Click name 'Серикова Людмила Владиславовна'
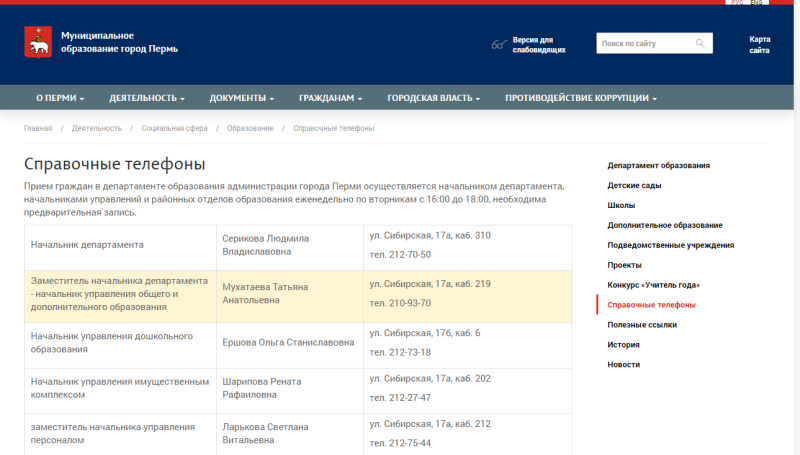The width and height of the screenshot is (800, 455). tap(265, 245)
